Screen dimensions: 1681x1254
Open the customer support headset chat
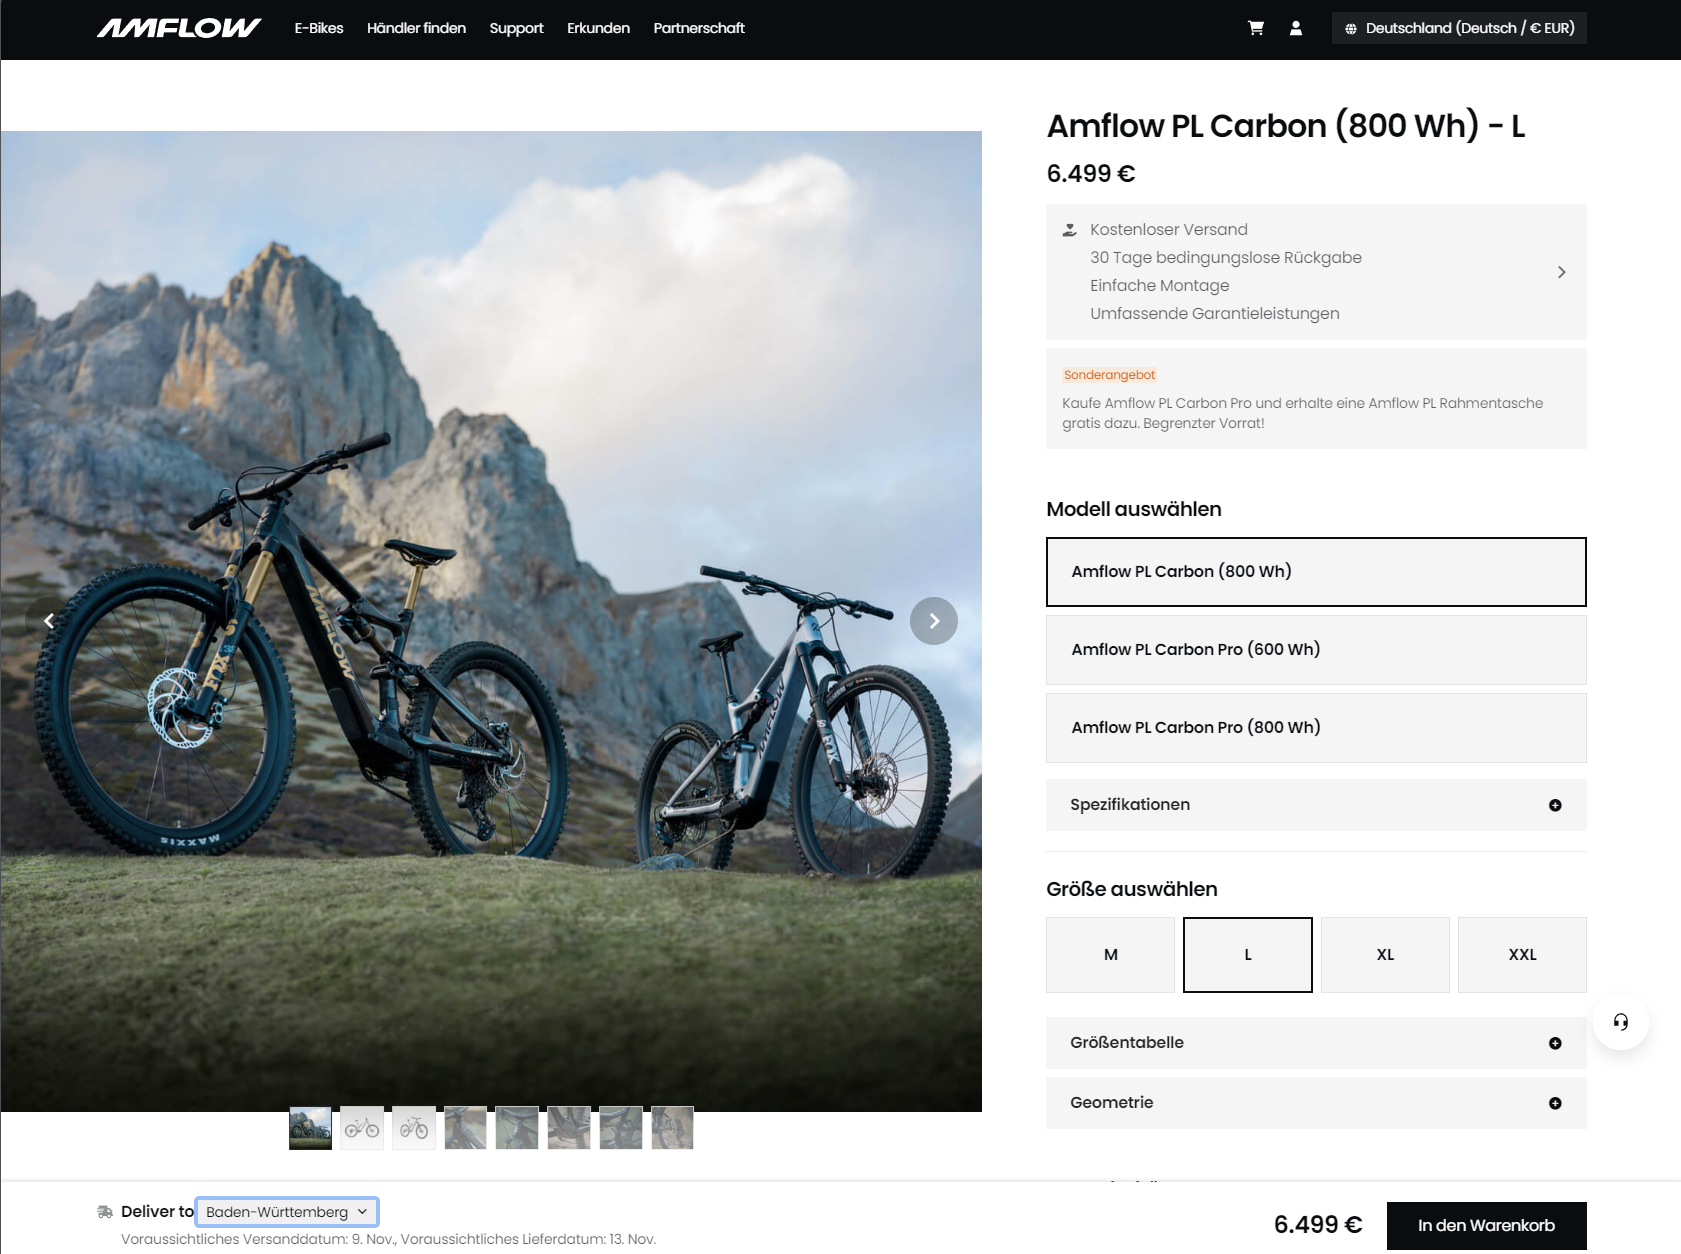(1621, 1022)
